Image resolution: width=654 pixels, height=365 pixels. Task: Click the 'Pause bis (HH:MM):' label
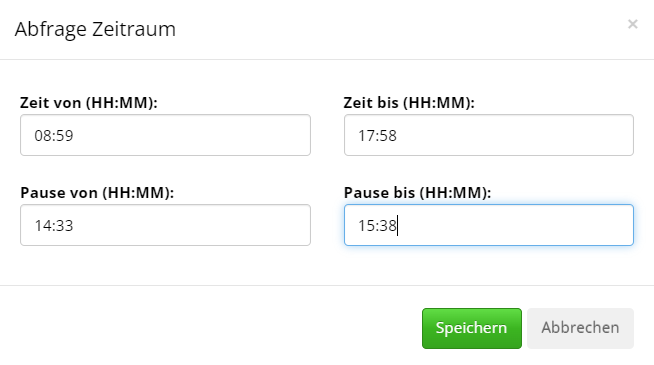pos(418,193)
